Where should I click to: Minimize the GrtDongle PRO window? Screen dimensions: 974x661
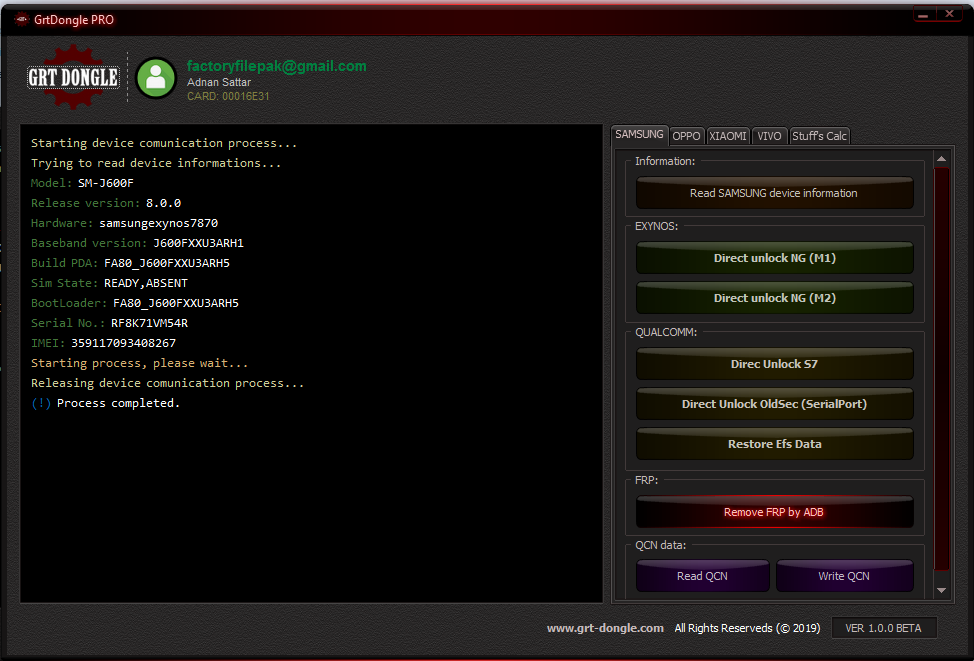click(x=924, y=14)
